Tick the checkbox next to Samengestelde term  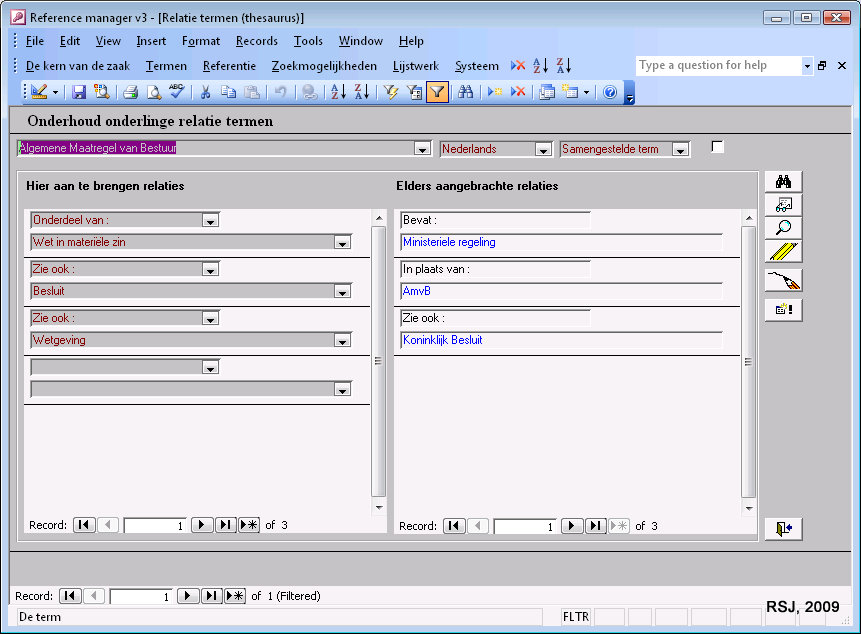tap(717, 147)
